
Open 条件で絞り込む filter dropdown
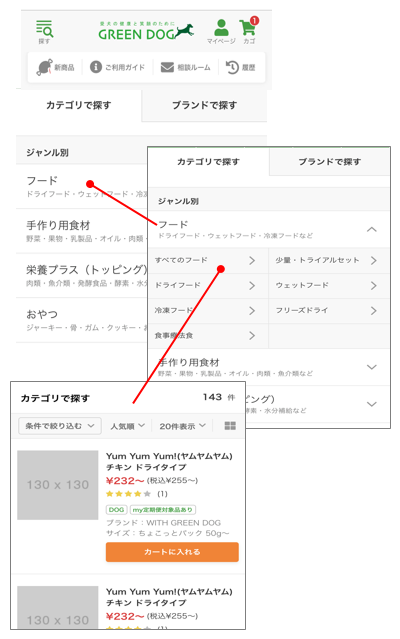pos(60,426)
